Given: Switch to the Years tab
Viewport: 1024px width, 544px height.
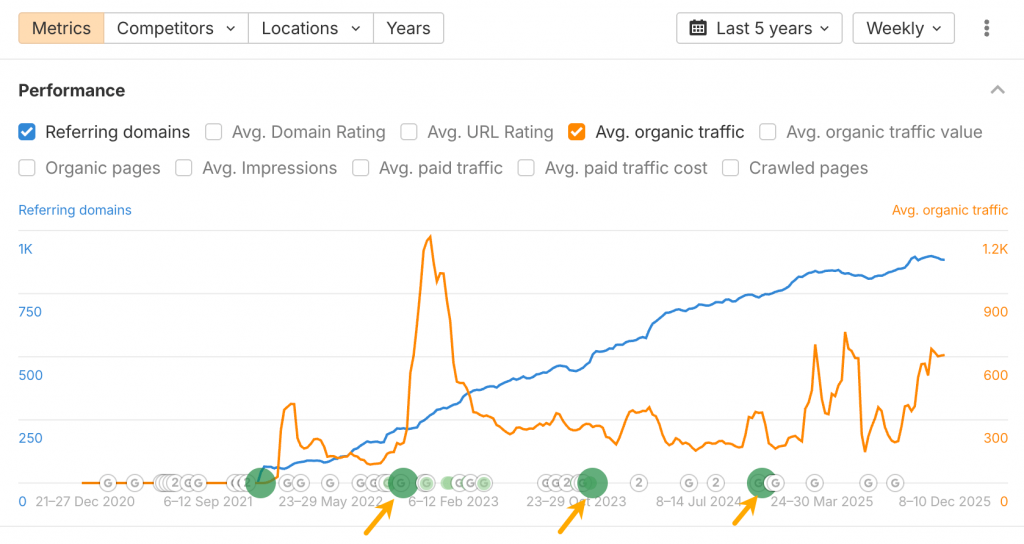Looking at the screenshot, I should point(408,28).
